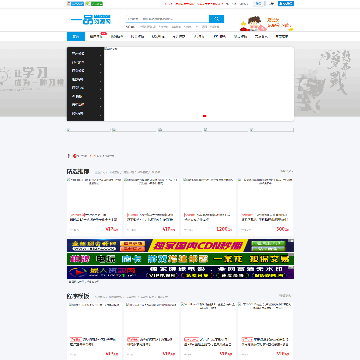The image size is (360, 360).
Task: Click the green badge in the top bar
Action: (x=94, y=4)
